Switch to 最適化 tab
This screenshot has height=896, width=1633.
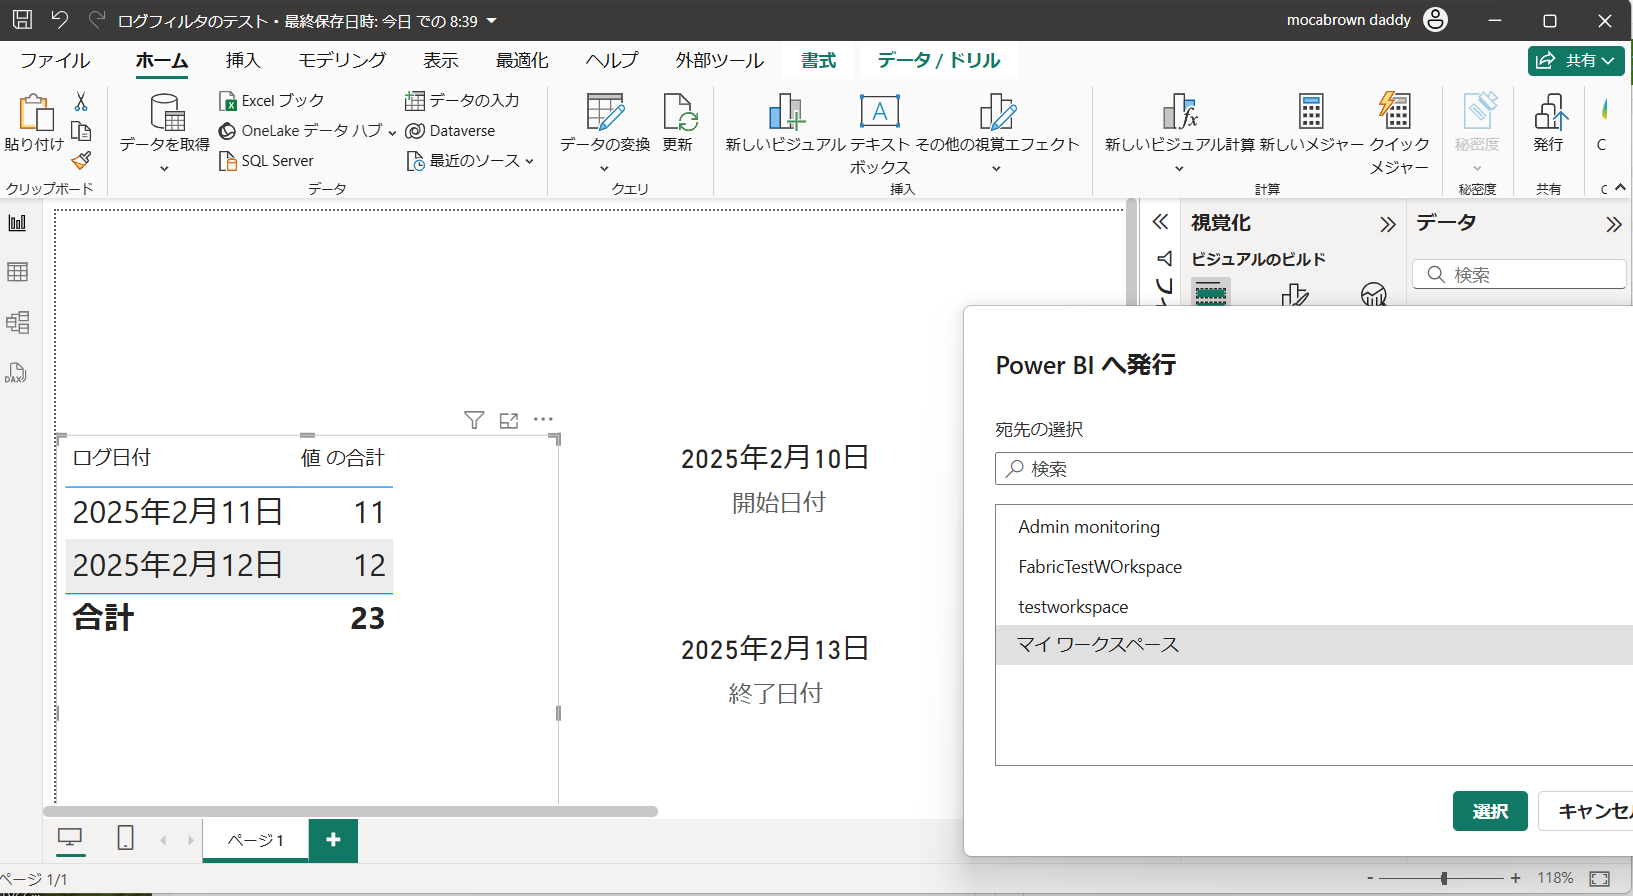click(x=522, y=60)
